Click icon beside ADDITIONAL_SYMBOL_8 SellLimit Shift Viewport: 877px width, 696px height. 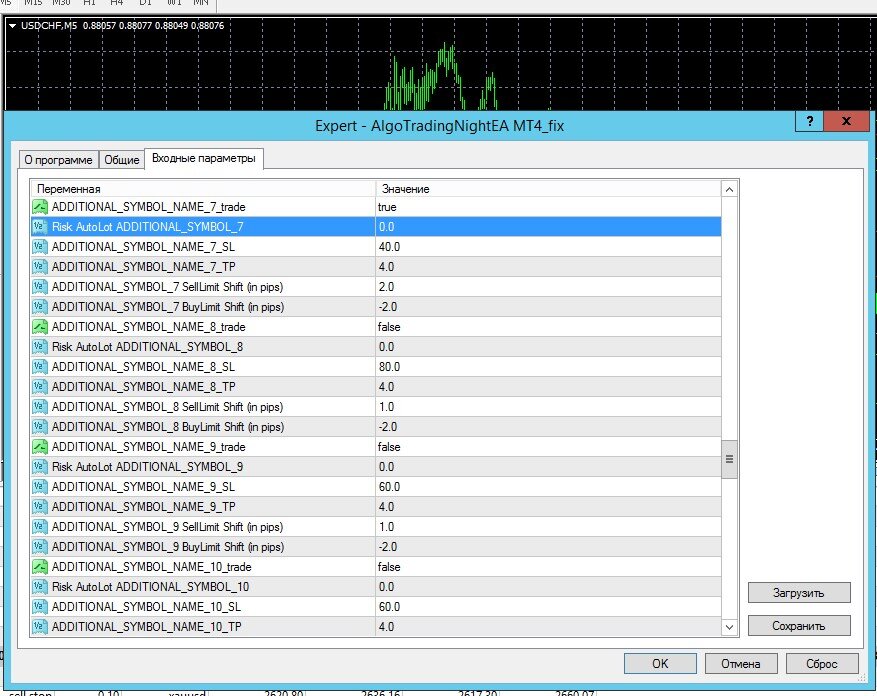pos(40,407)
